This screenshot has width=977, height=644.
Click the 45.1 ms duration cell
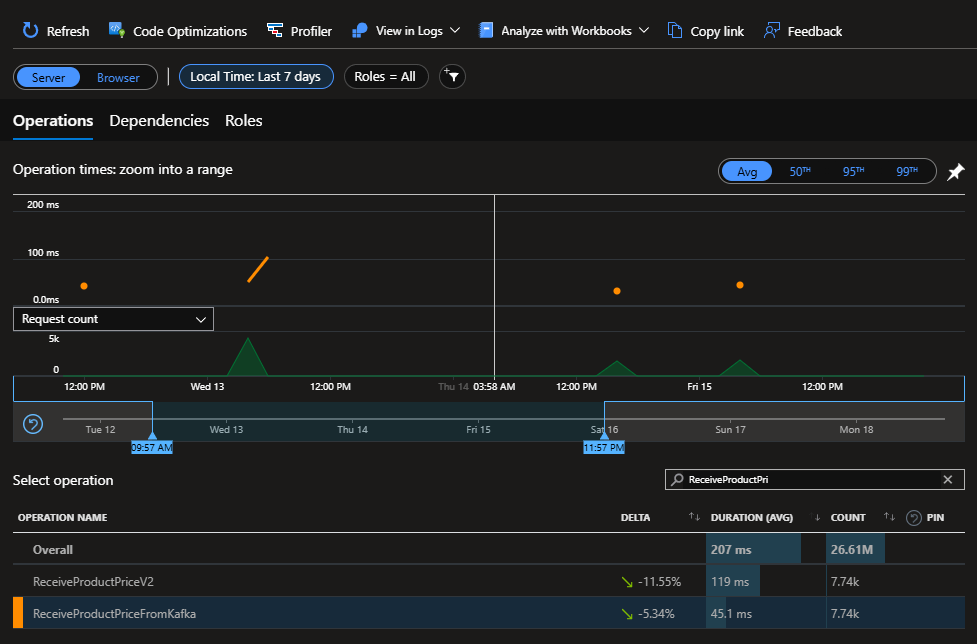(x=731, y=613)
